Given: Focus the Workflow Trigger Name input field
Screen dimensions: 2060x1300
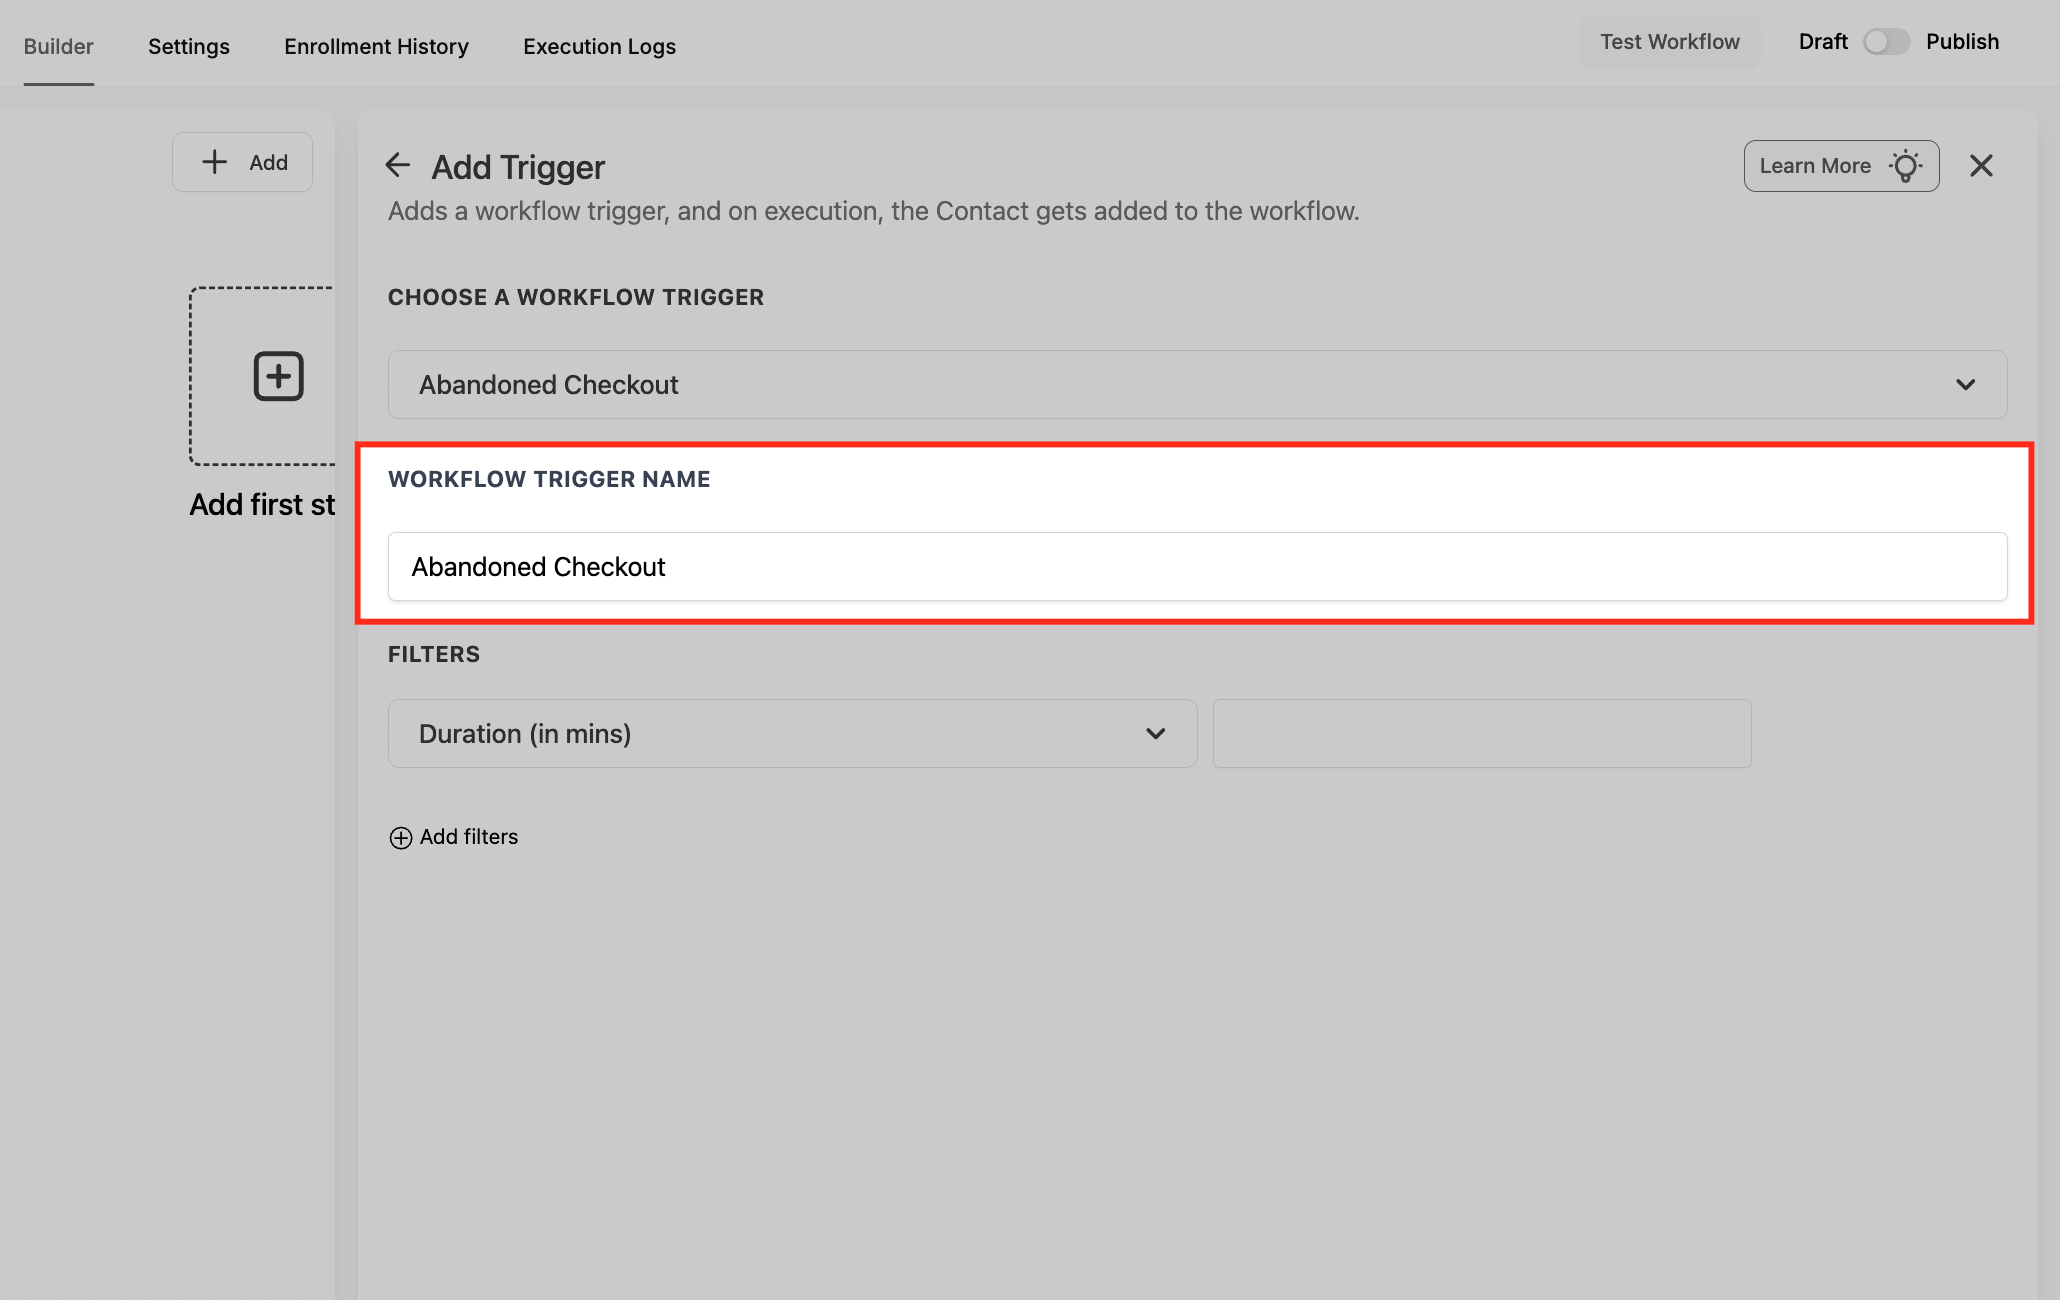Looking at the screenshot, I should point(1197,567).
